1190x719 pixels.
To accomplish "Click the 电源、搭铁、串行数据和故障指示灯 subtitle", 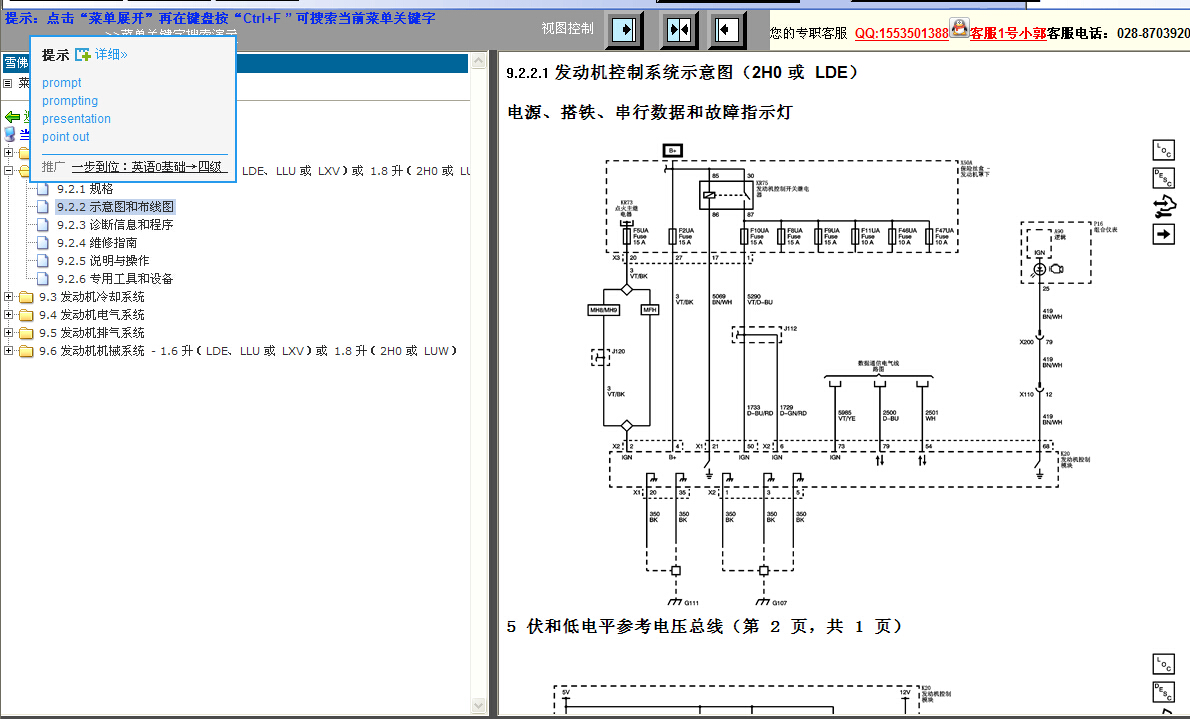I will [x=650, y=112].
